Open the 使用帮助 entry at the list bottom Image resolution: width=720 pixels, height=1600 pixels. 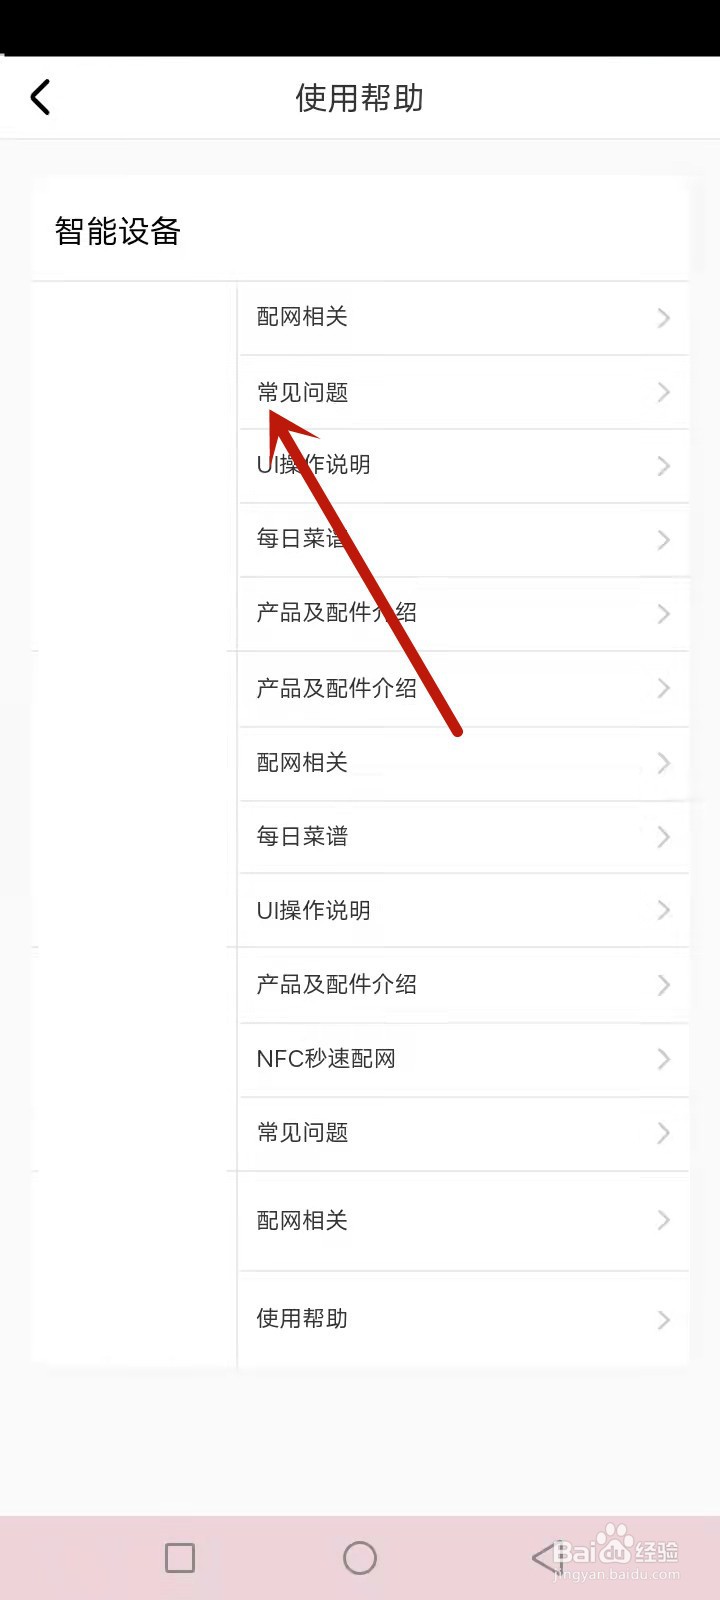464,1319
